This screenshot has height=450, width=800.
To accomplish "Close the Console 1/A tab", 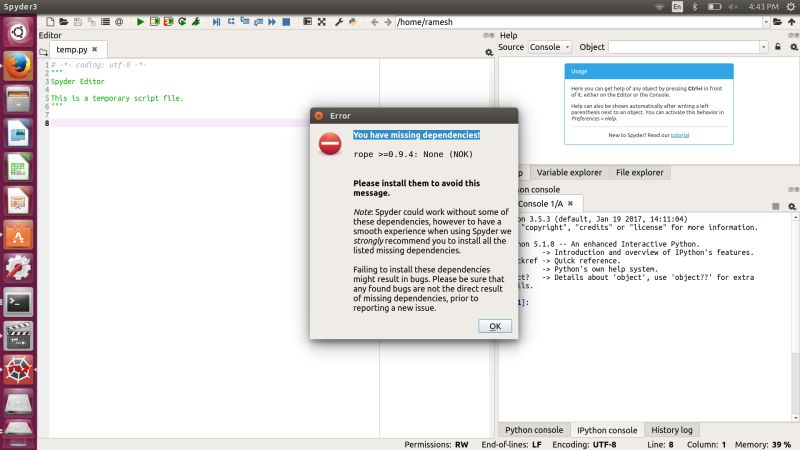I will (x=570, y=204).
